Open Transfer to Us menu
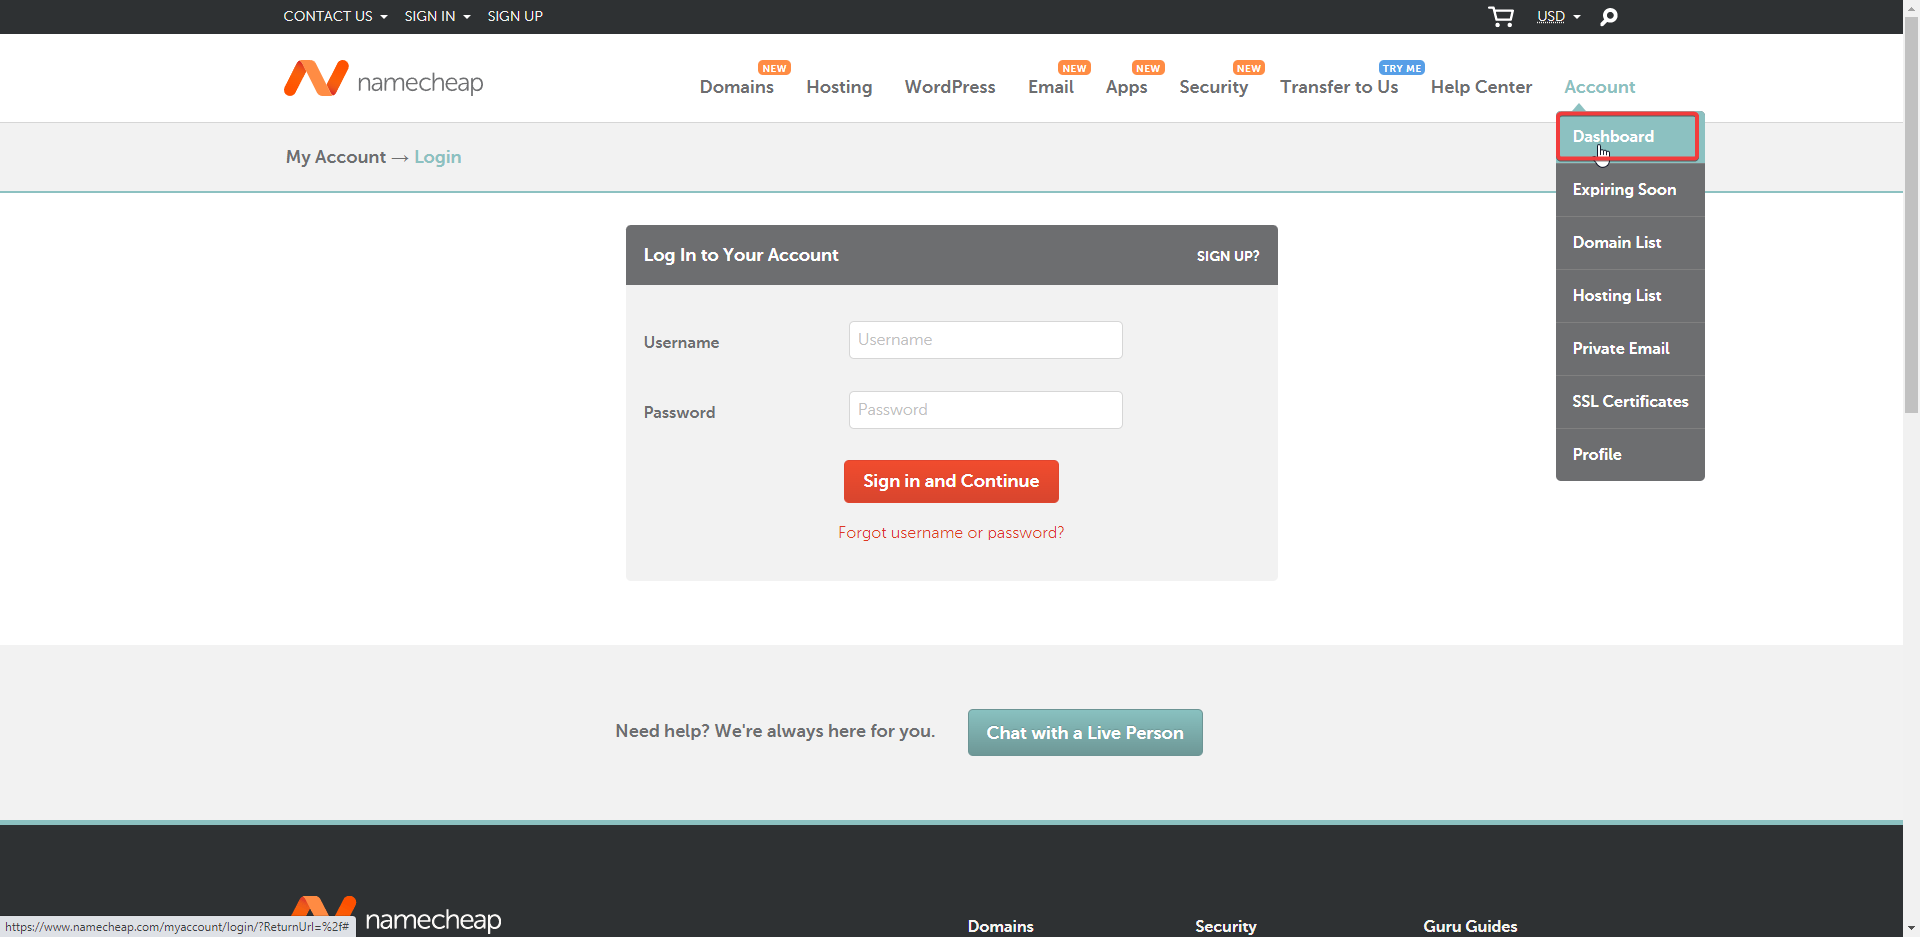Viewport: 1920px width, 937px height. (x=1339, y=87)
